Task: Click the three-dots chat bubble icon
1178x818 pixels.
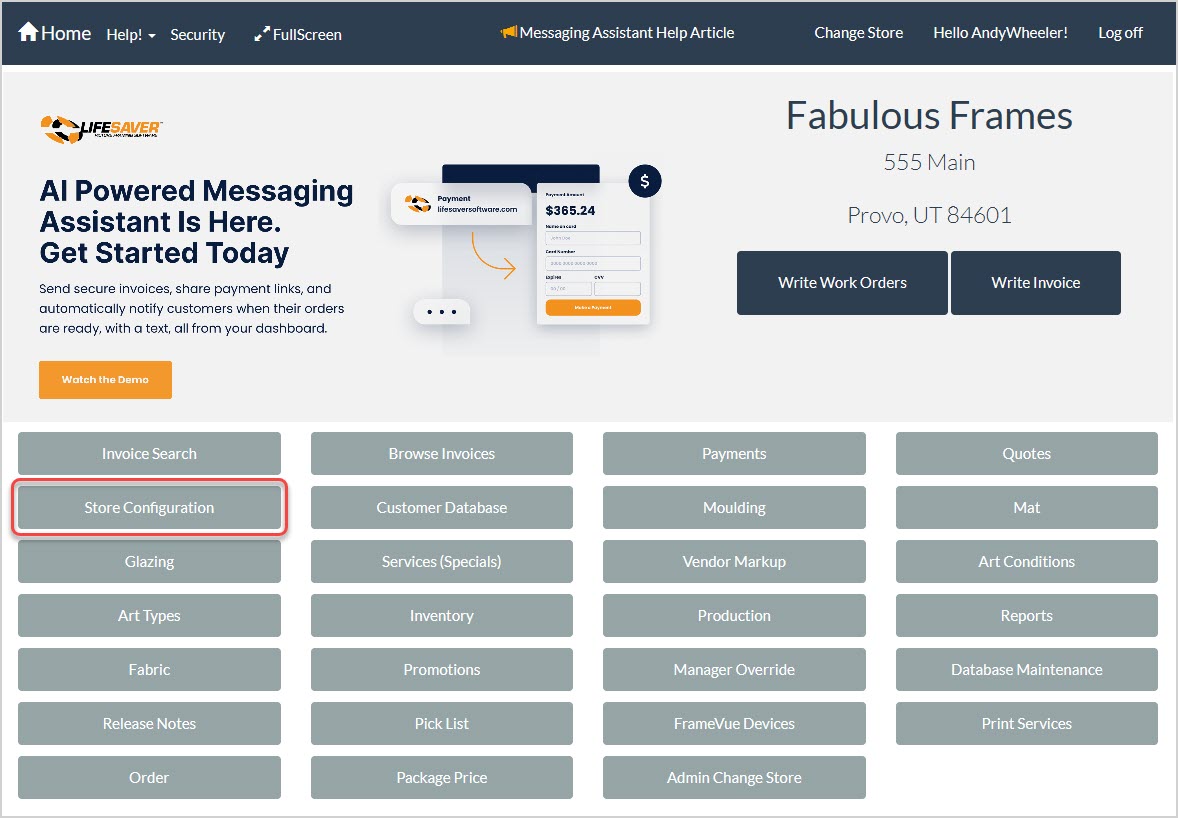Action: click(441, 312)
